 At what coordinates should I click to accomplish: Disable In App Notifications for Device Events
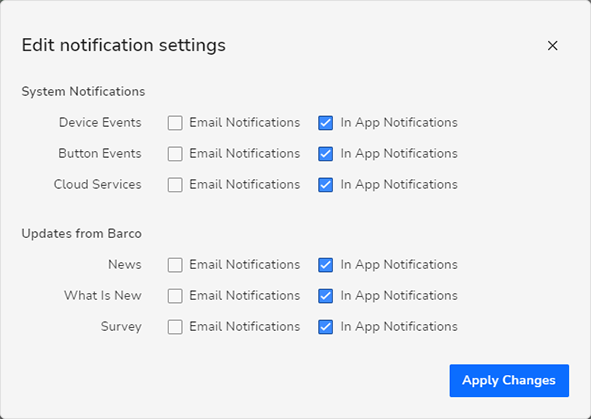325,123
